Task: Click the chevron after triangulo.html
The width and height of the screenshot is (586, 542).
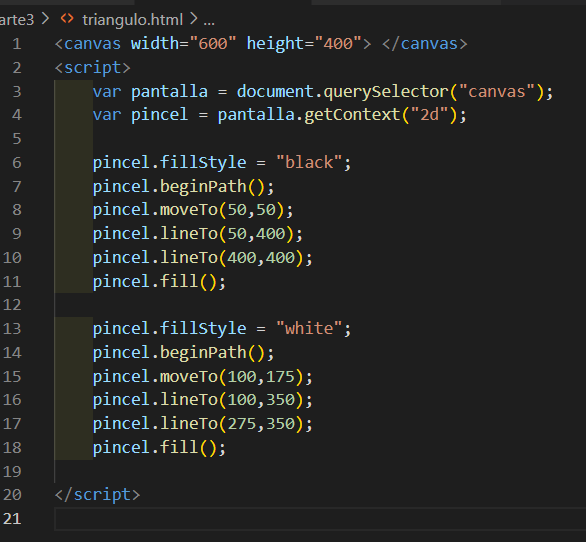Action: [x=194, y=19]
